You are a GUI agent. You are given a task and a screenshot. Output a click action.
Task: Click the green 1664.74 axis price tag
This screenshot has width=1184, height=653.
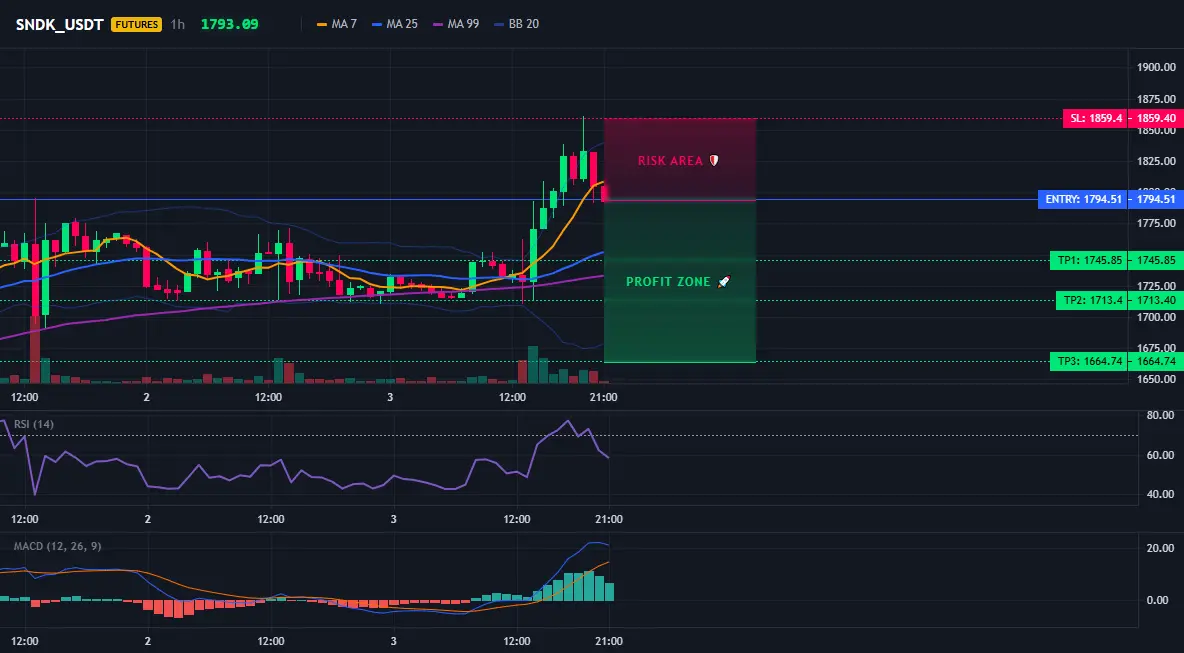tap(1157, 362)
